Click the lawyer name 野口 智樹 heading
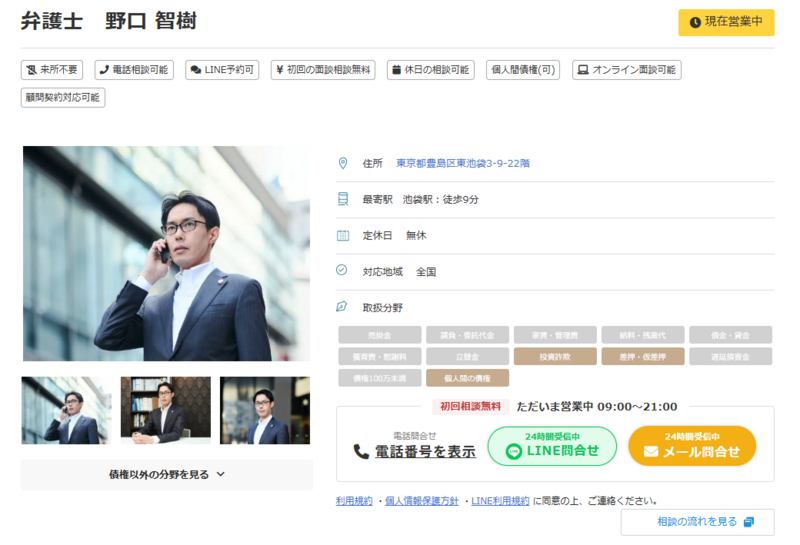The image size is (800, 545). [151, 21]
